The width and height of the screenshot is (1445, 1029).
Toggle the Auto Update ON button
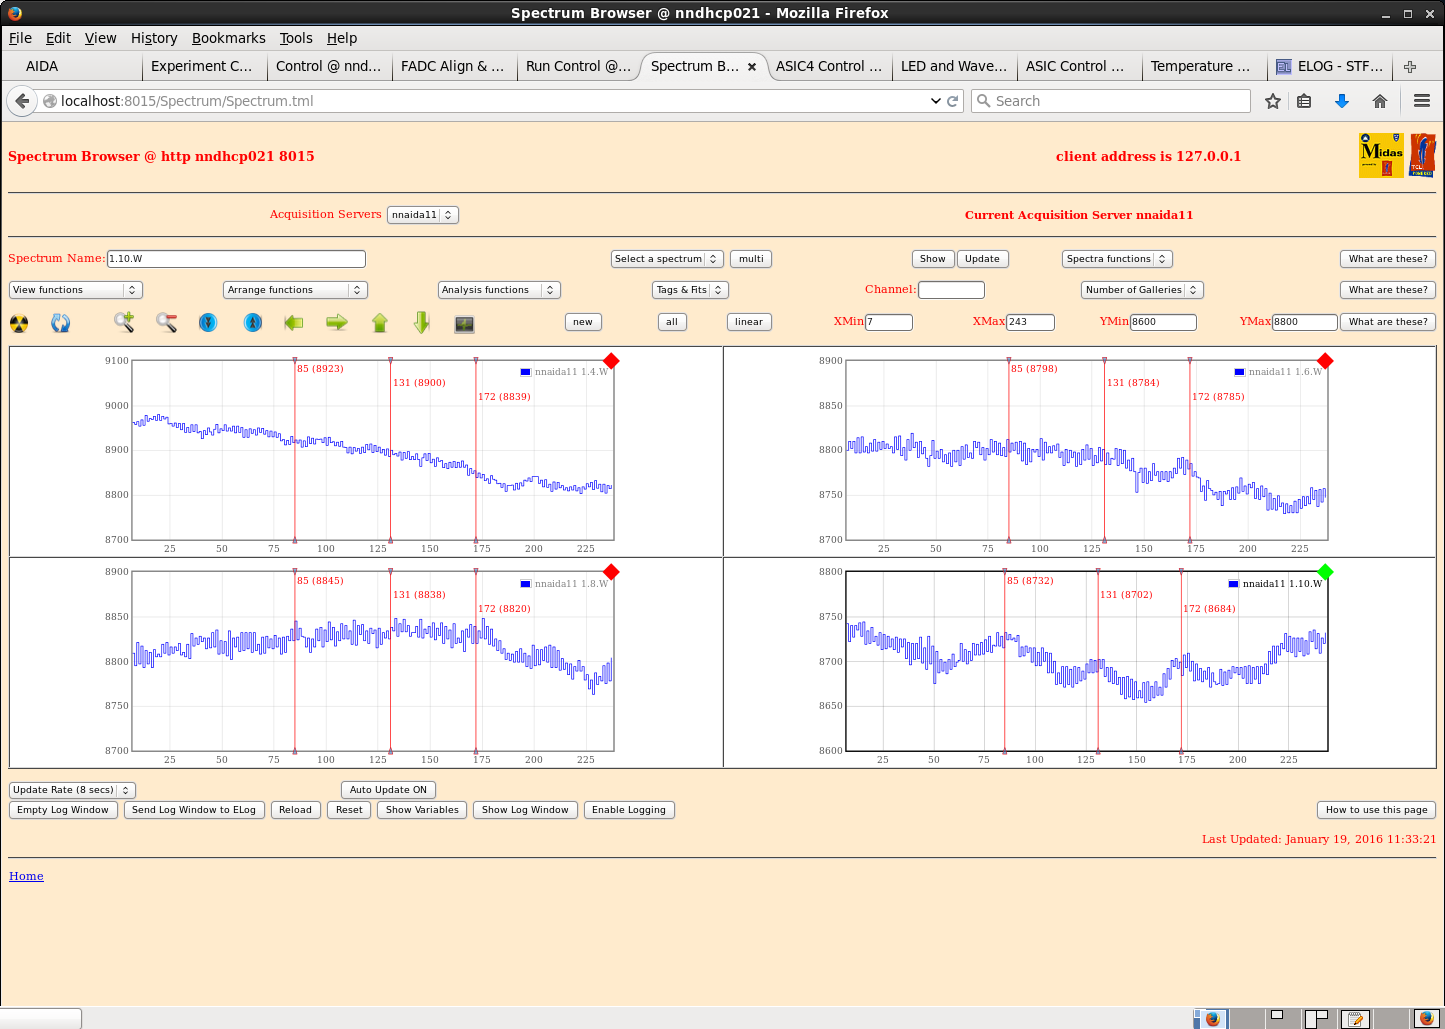click(388, 790)
